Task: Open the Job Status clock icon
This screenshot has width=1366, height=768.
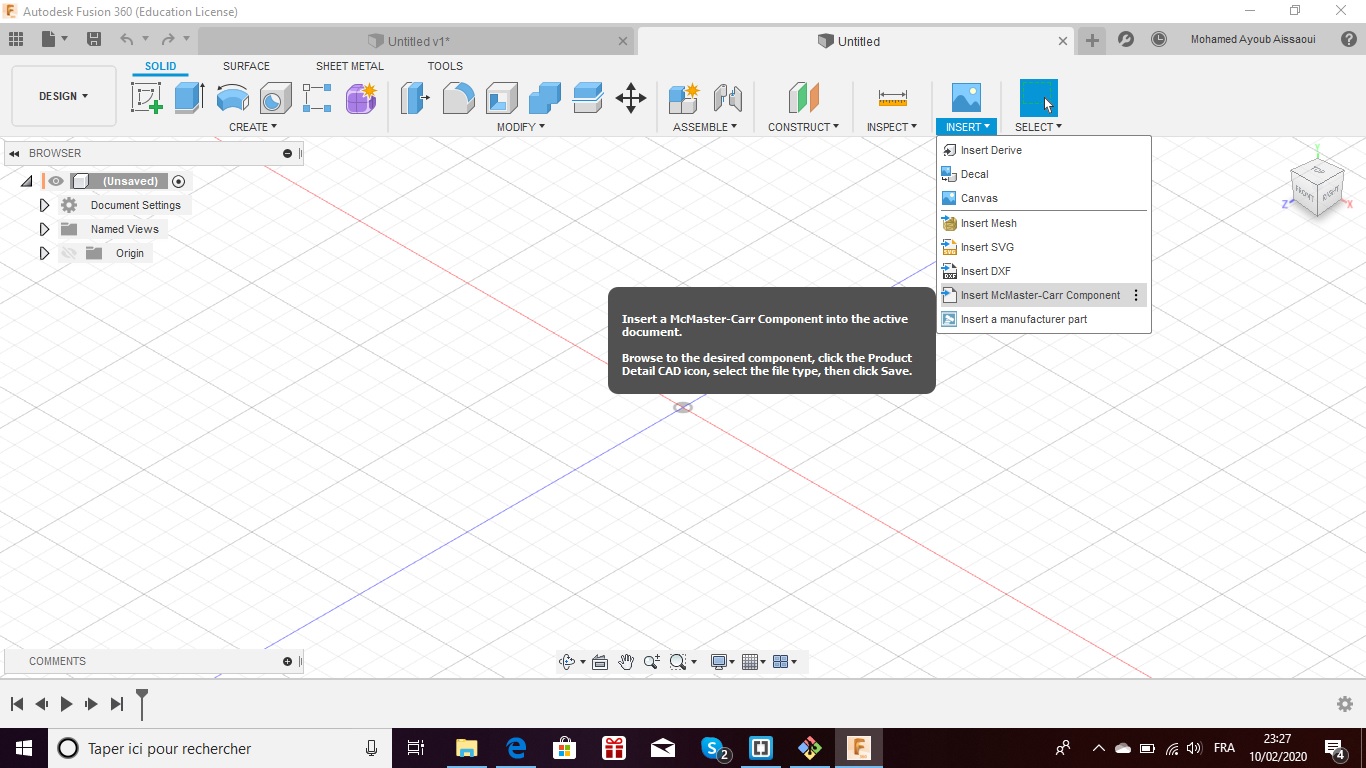Action: pyautogui.click(x=1159, y=40)
